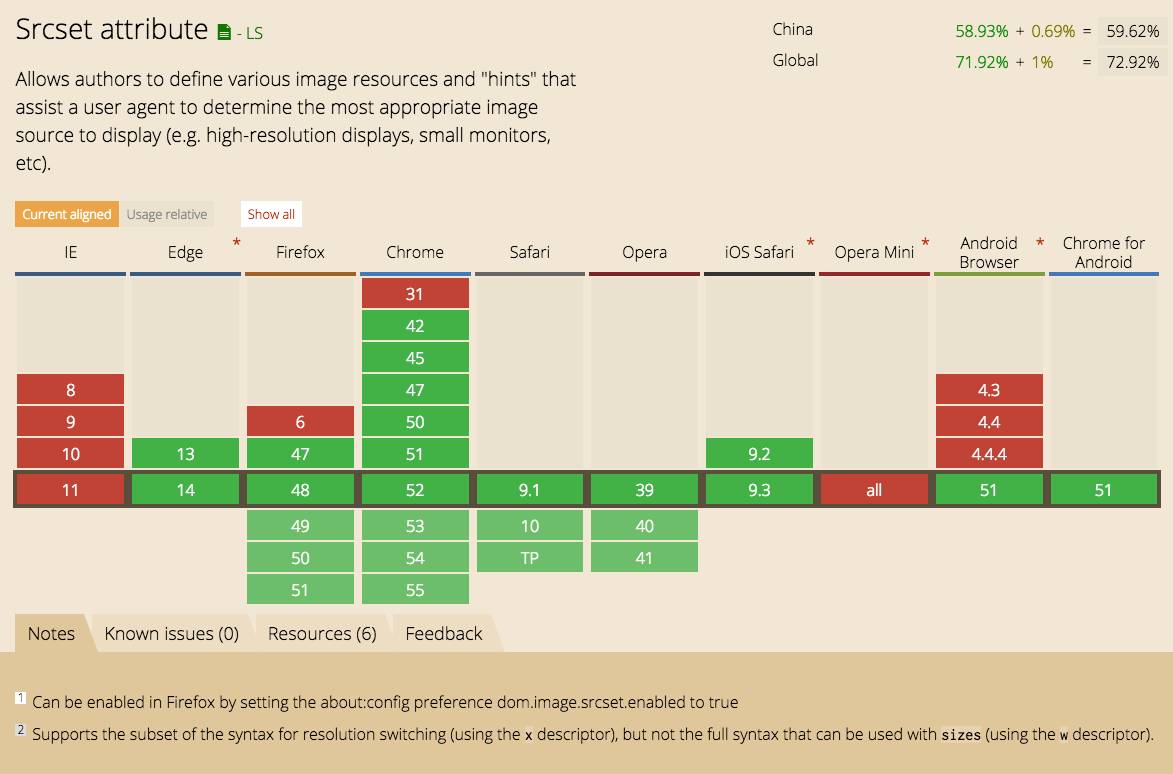Click the Srcset attribute title
The height and width of the screenshot is (774, 1173).
(111, 29)
